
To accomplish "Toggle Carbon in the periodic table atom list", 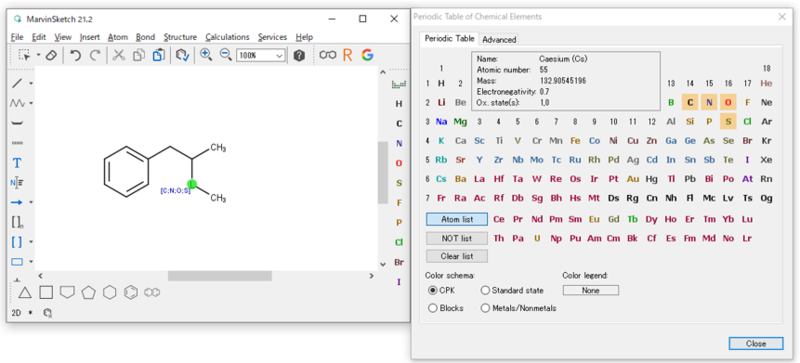I will click(x=690, y=103).
